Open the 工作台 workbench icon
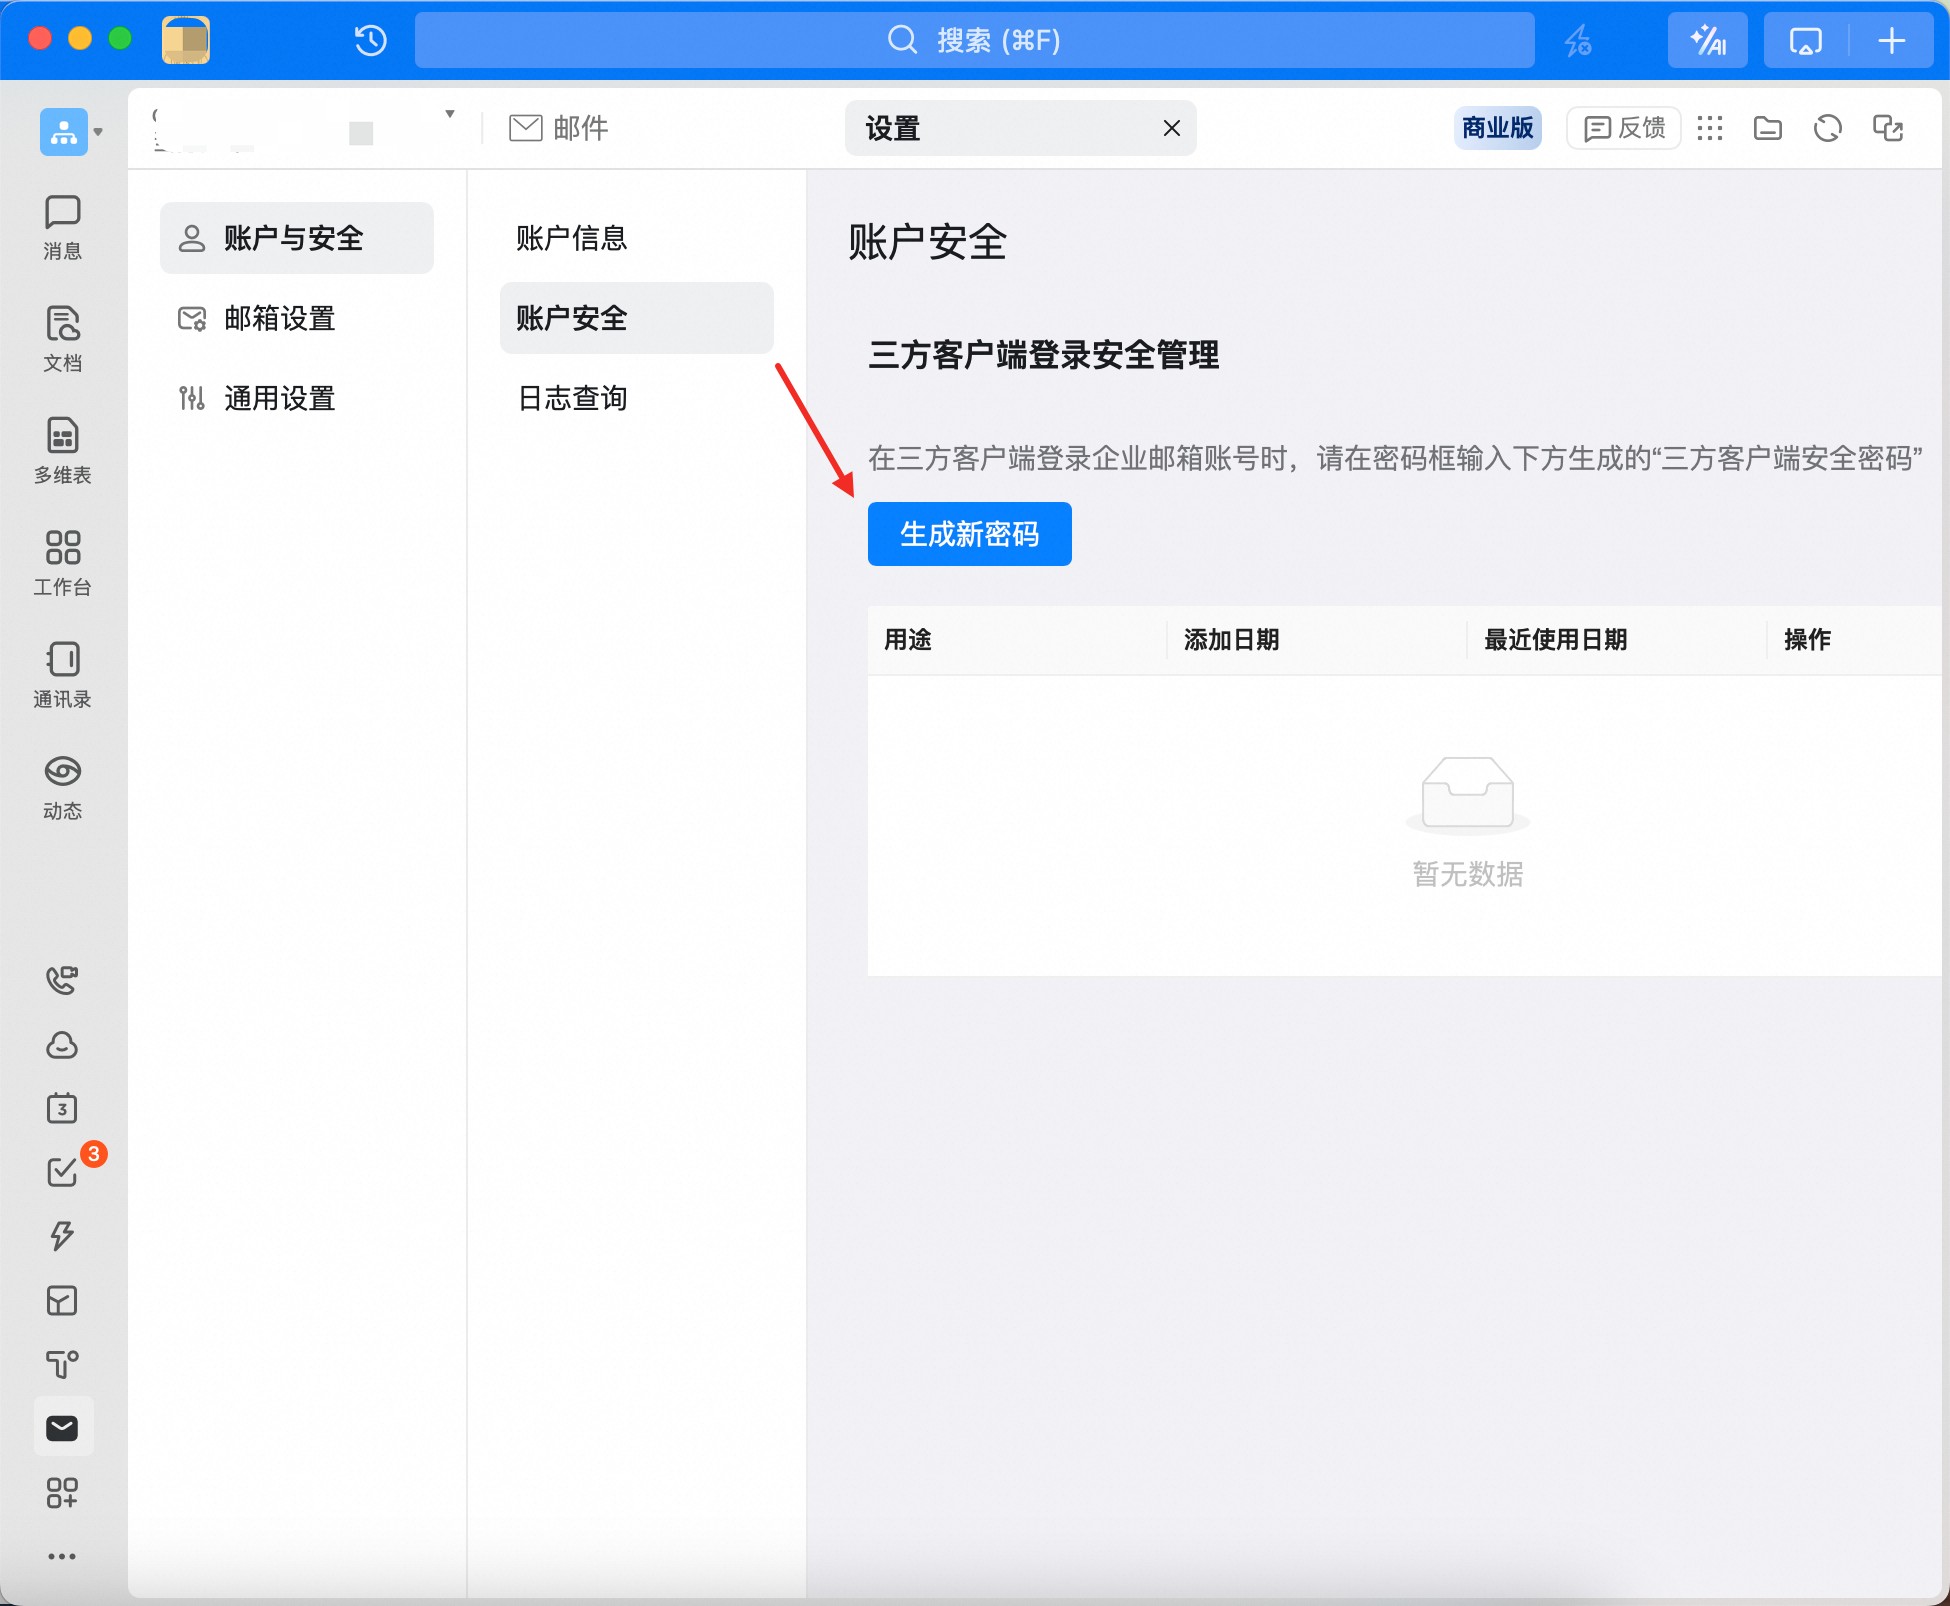This screenshot has width=1950, height=1606. (x=62, y=563)
